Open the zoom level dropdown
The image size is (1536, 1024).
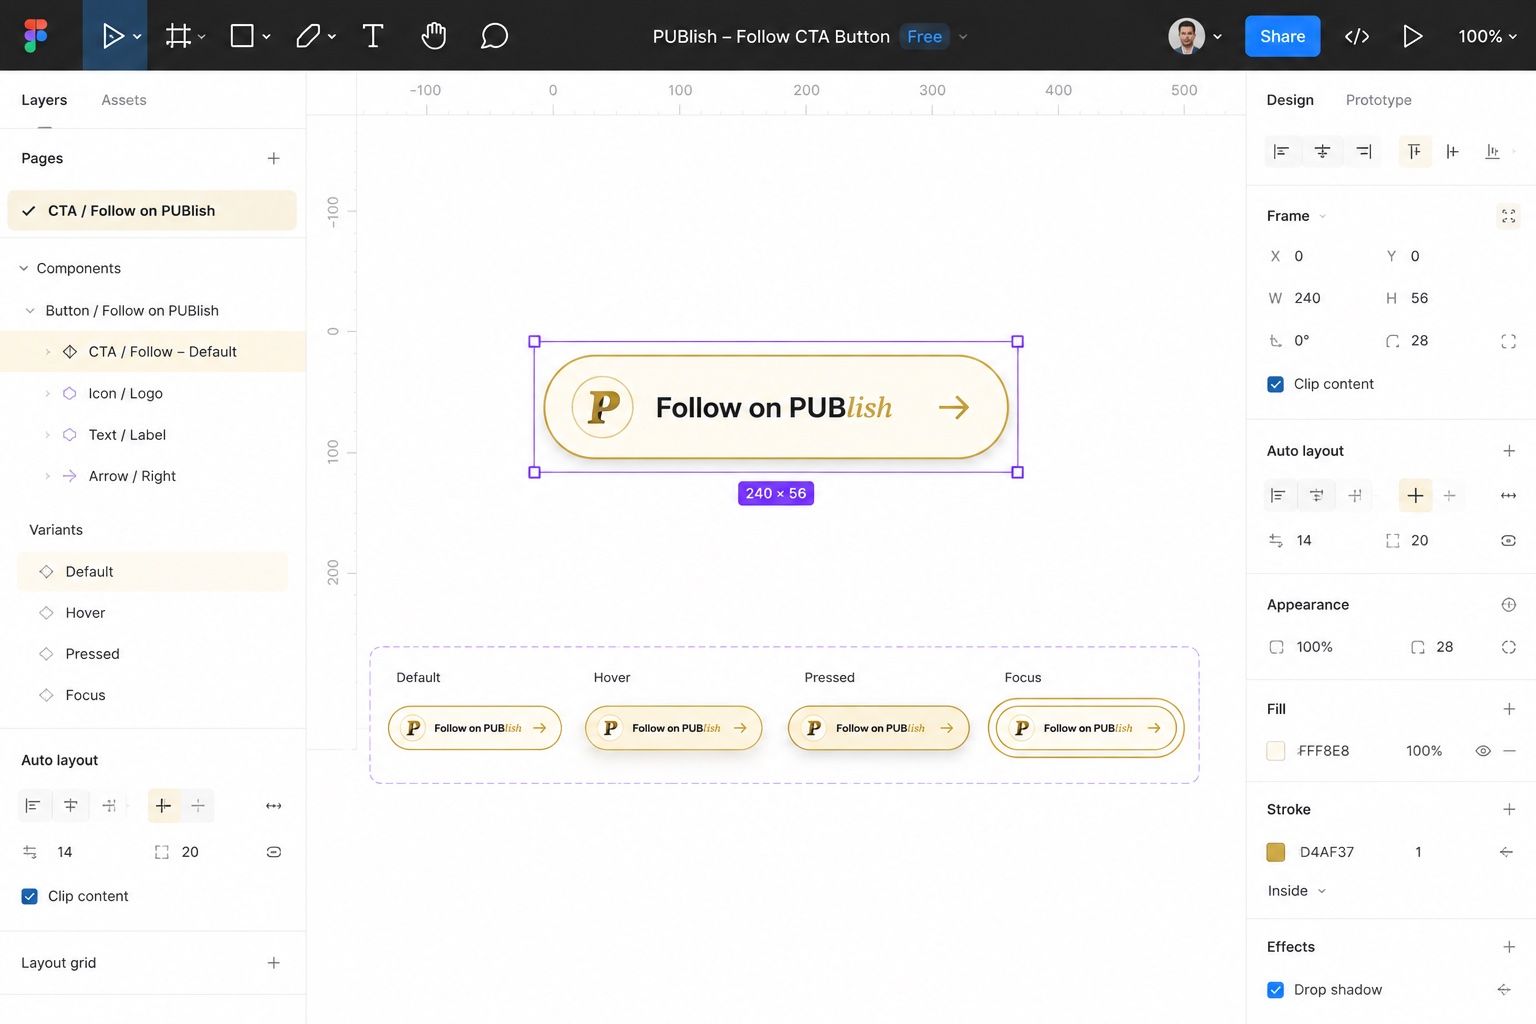1487,36
